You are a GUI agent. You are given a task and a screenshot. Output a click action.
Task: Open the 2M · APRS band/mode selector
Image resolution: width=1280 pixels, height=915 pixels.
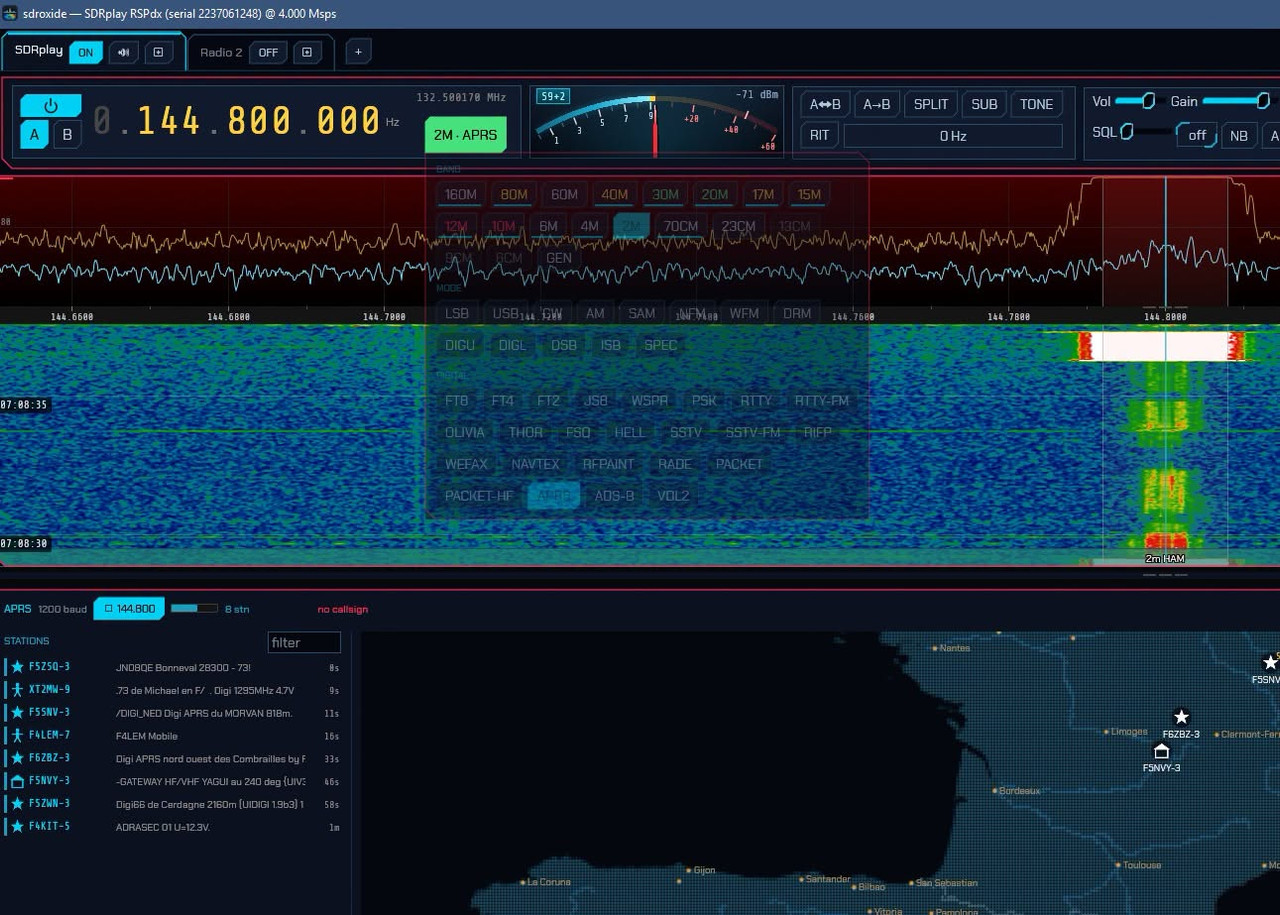tap(465, 135)
